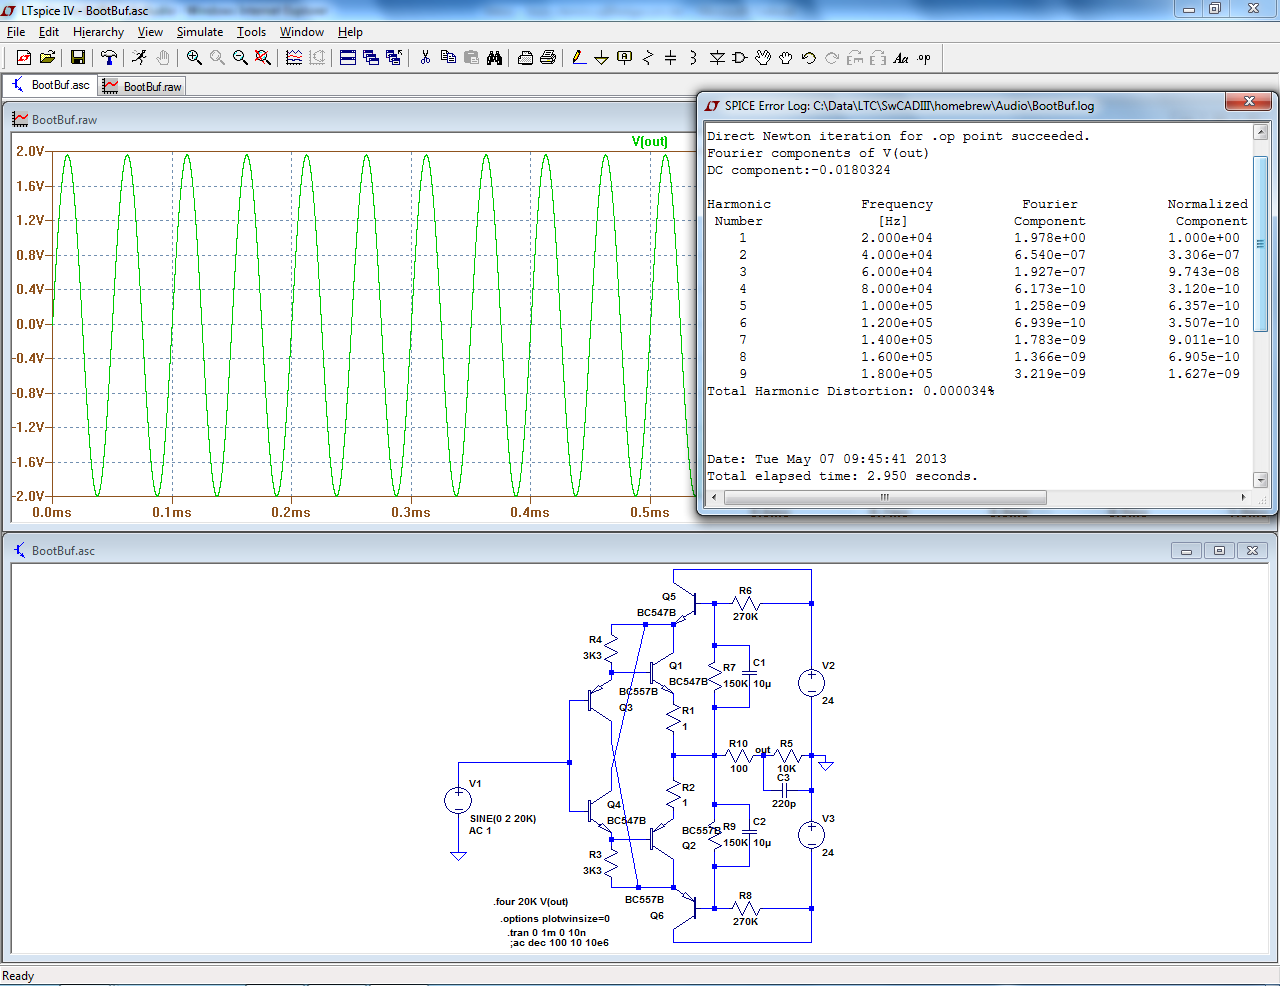The height and width of the screenshot is (986, 1280).
Task: Click the error log scroll-up arrow
Action: coord(1260,132)
